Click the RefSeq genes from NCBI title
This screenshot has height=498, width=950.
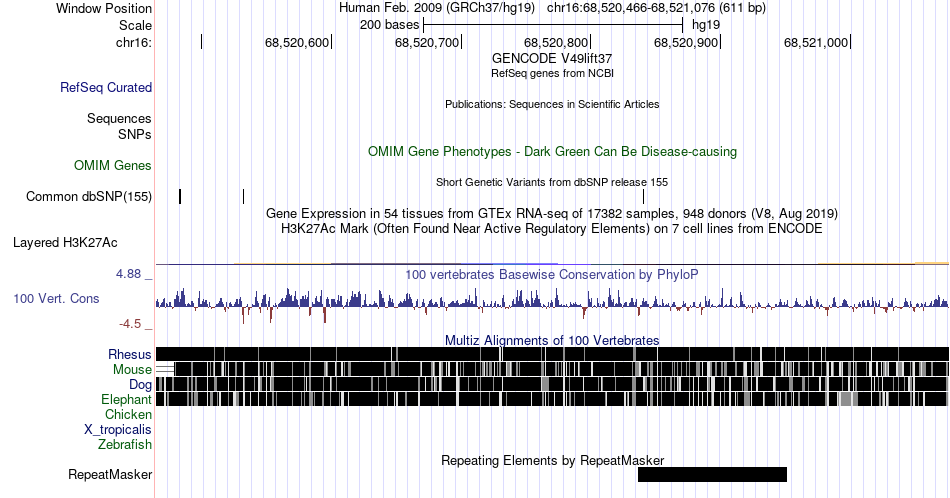click(552, 73)
